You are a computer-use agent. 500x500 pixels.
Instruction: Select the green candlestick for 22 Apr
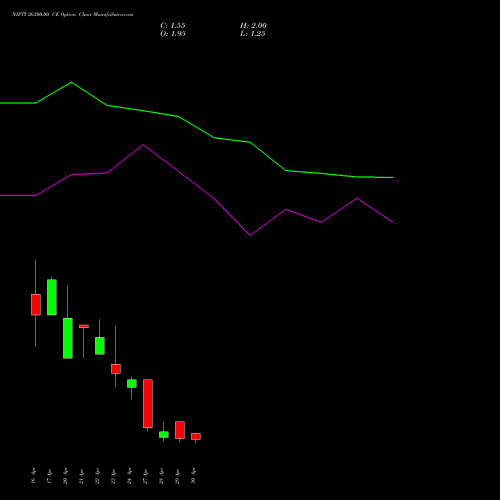[x=100, y=346]
